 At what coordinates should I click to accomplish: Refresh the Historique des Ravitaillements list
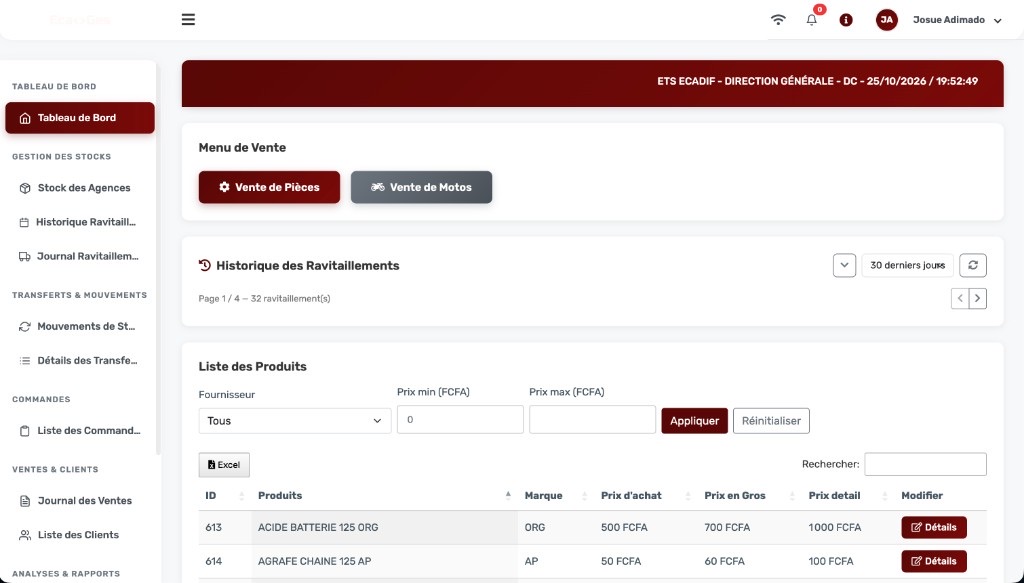pos(973,266)
